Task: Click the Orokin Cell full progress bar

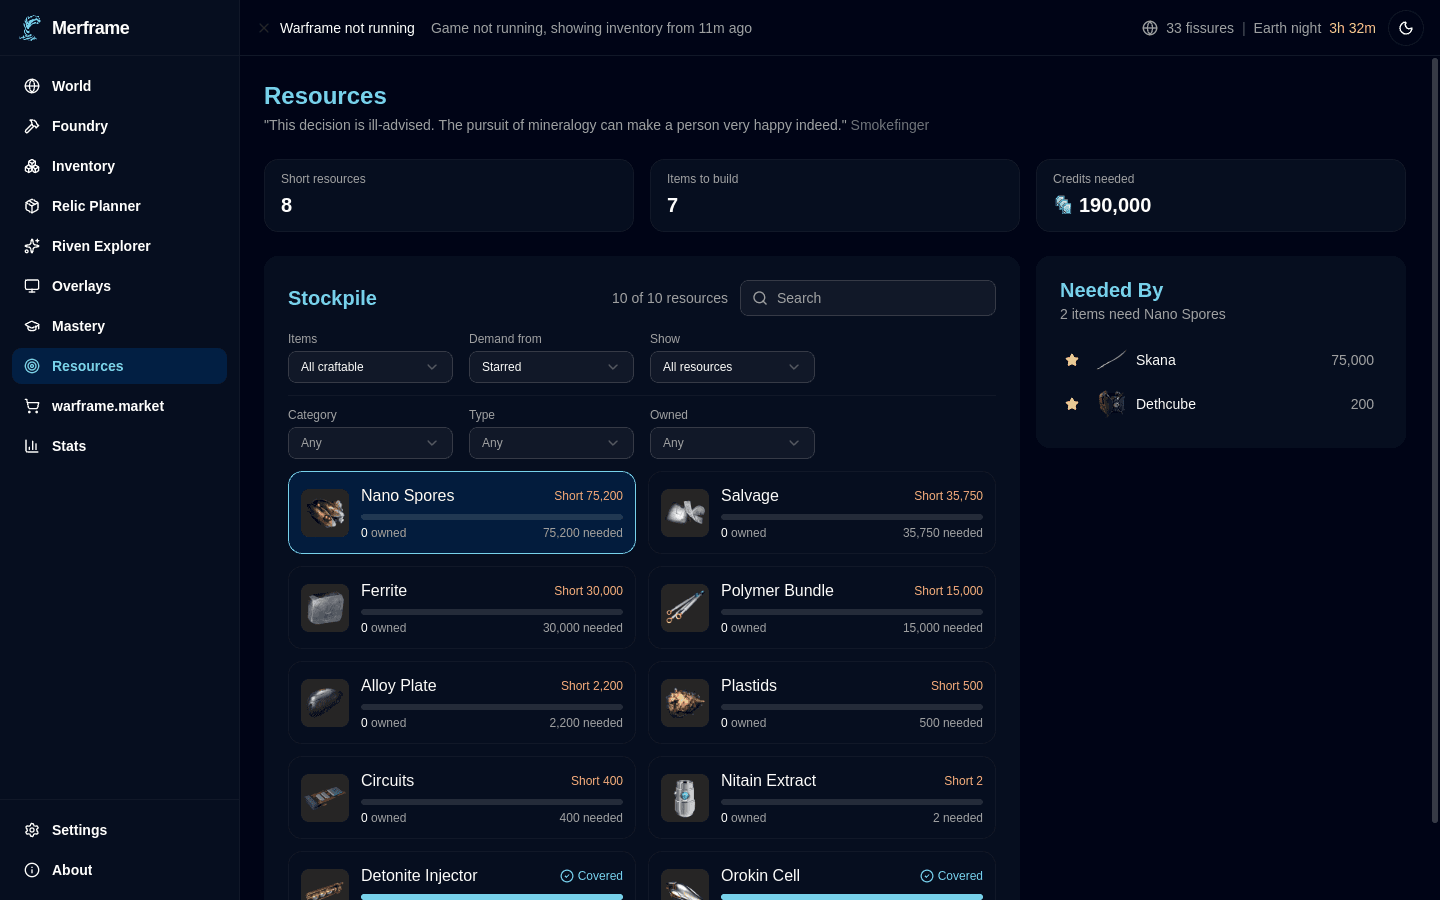Action: tap(852, 897)
